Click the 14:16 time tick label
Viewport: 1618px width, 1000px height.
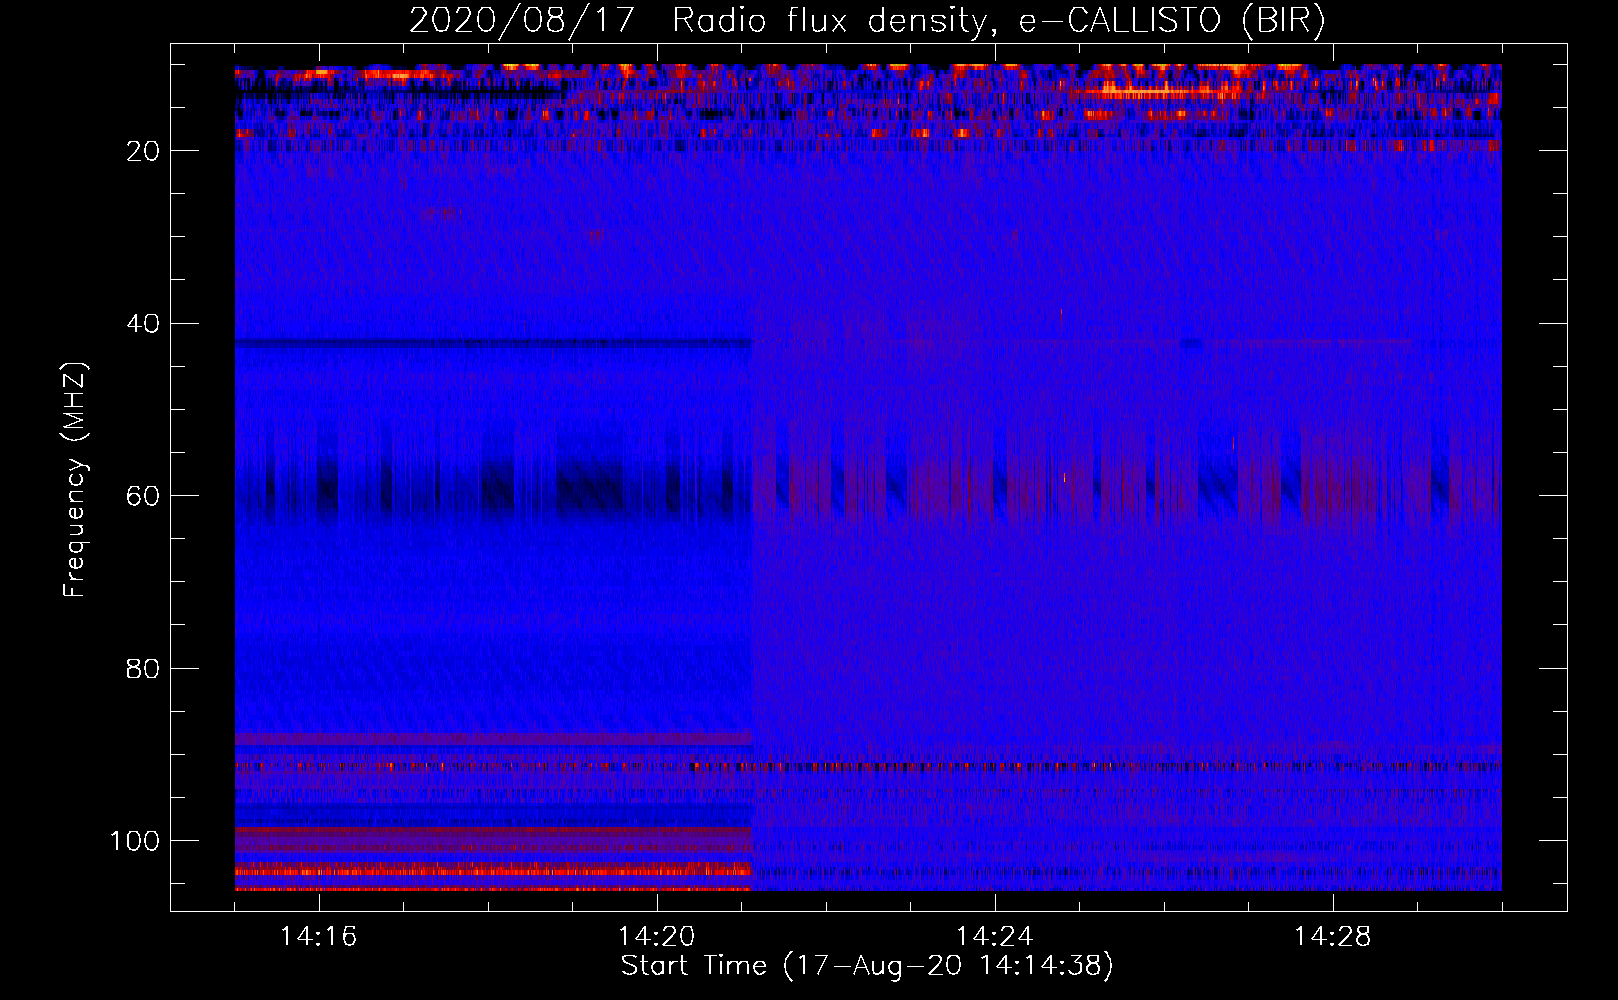pos(318,937)
